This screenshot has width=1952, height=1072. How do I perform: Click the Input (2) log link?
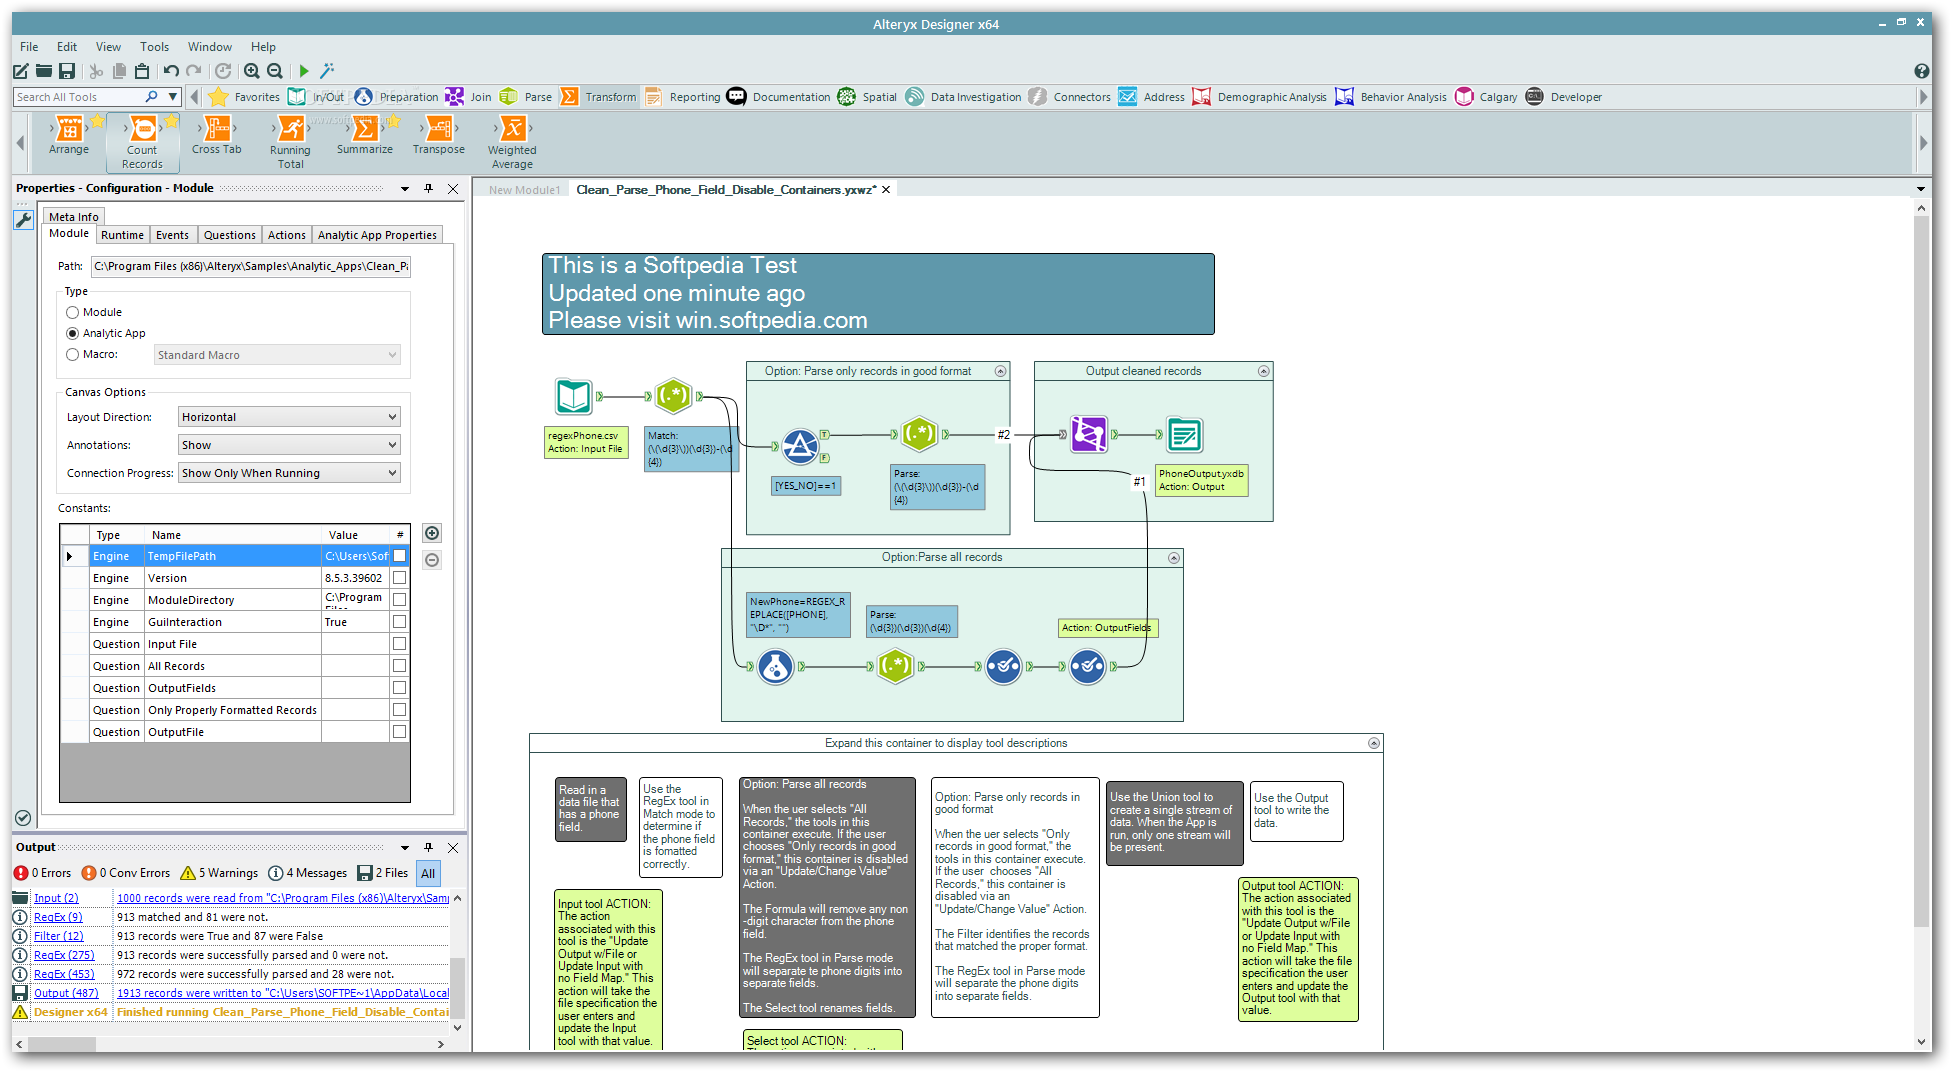click(x=56, y=898)
